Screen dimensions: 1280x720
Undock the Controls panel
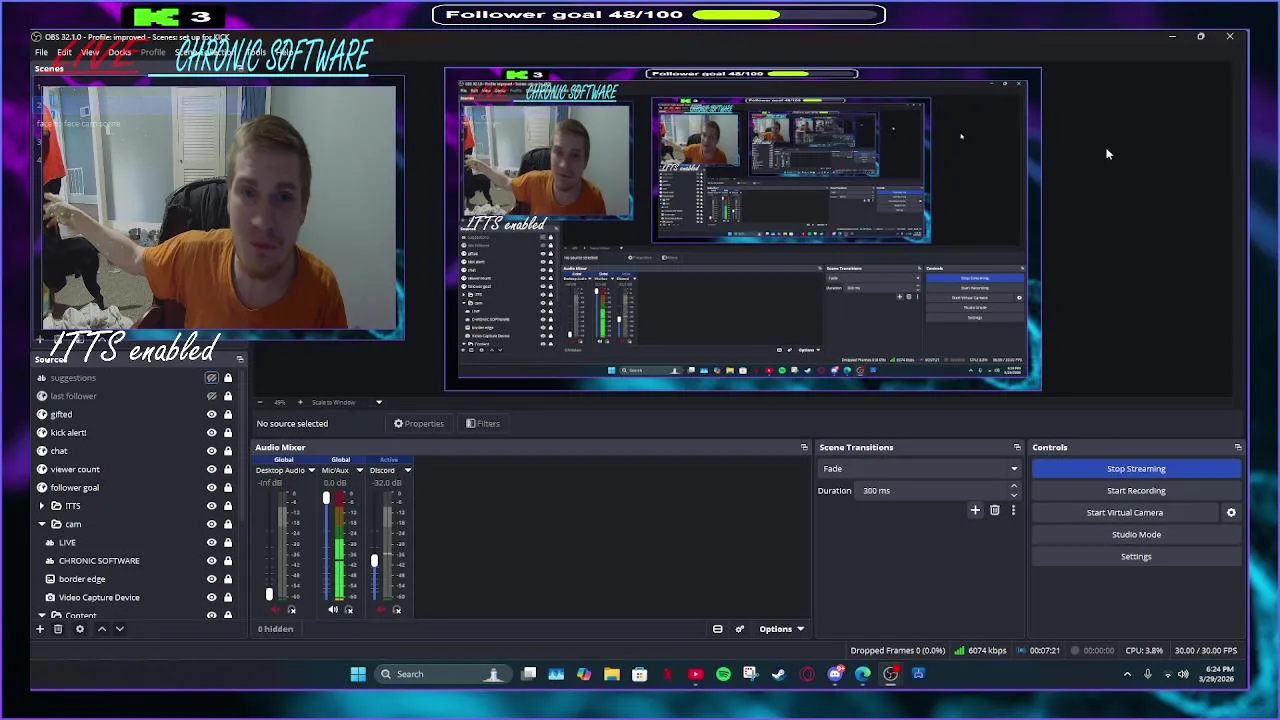click(1238, 447)
